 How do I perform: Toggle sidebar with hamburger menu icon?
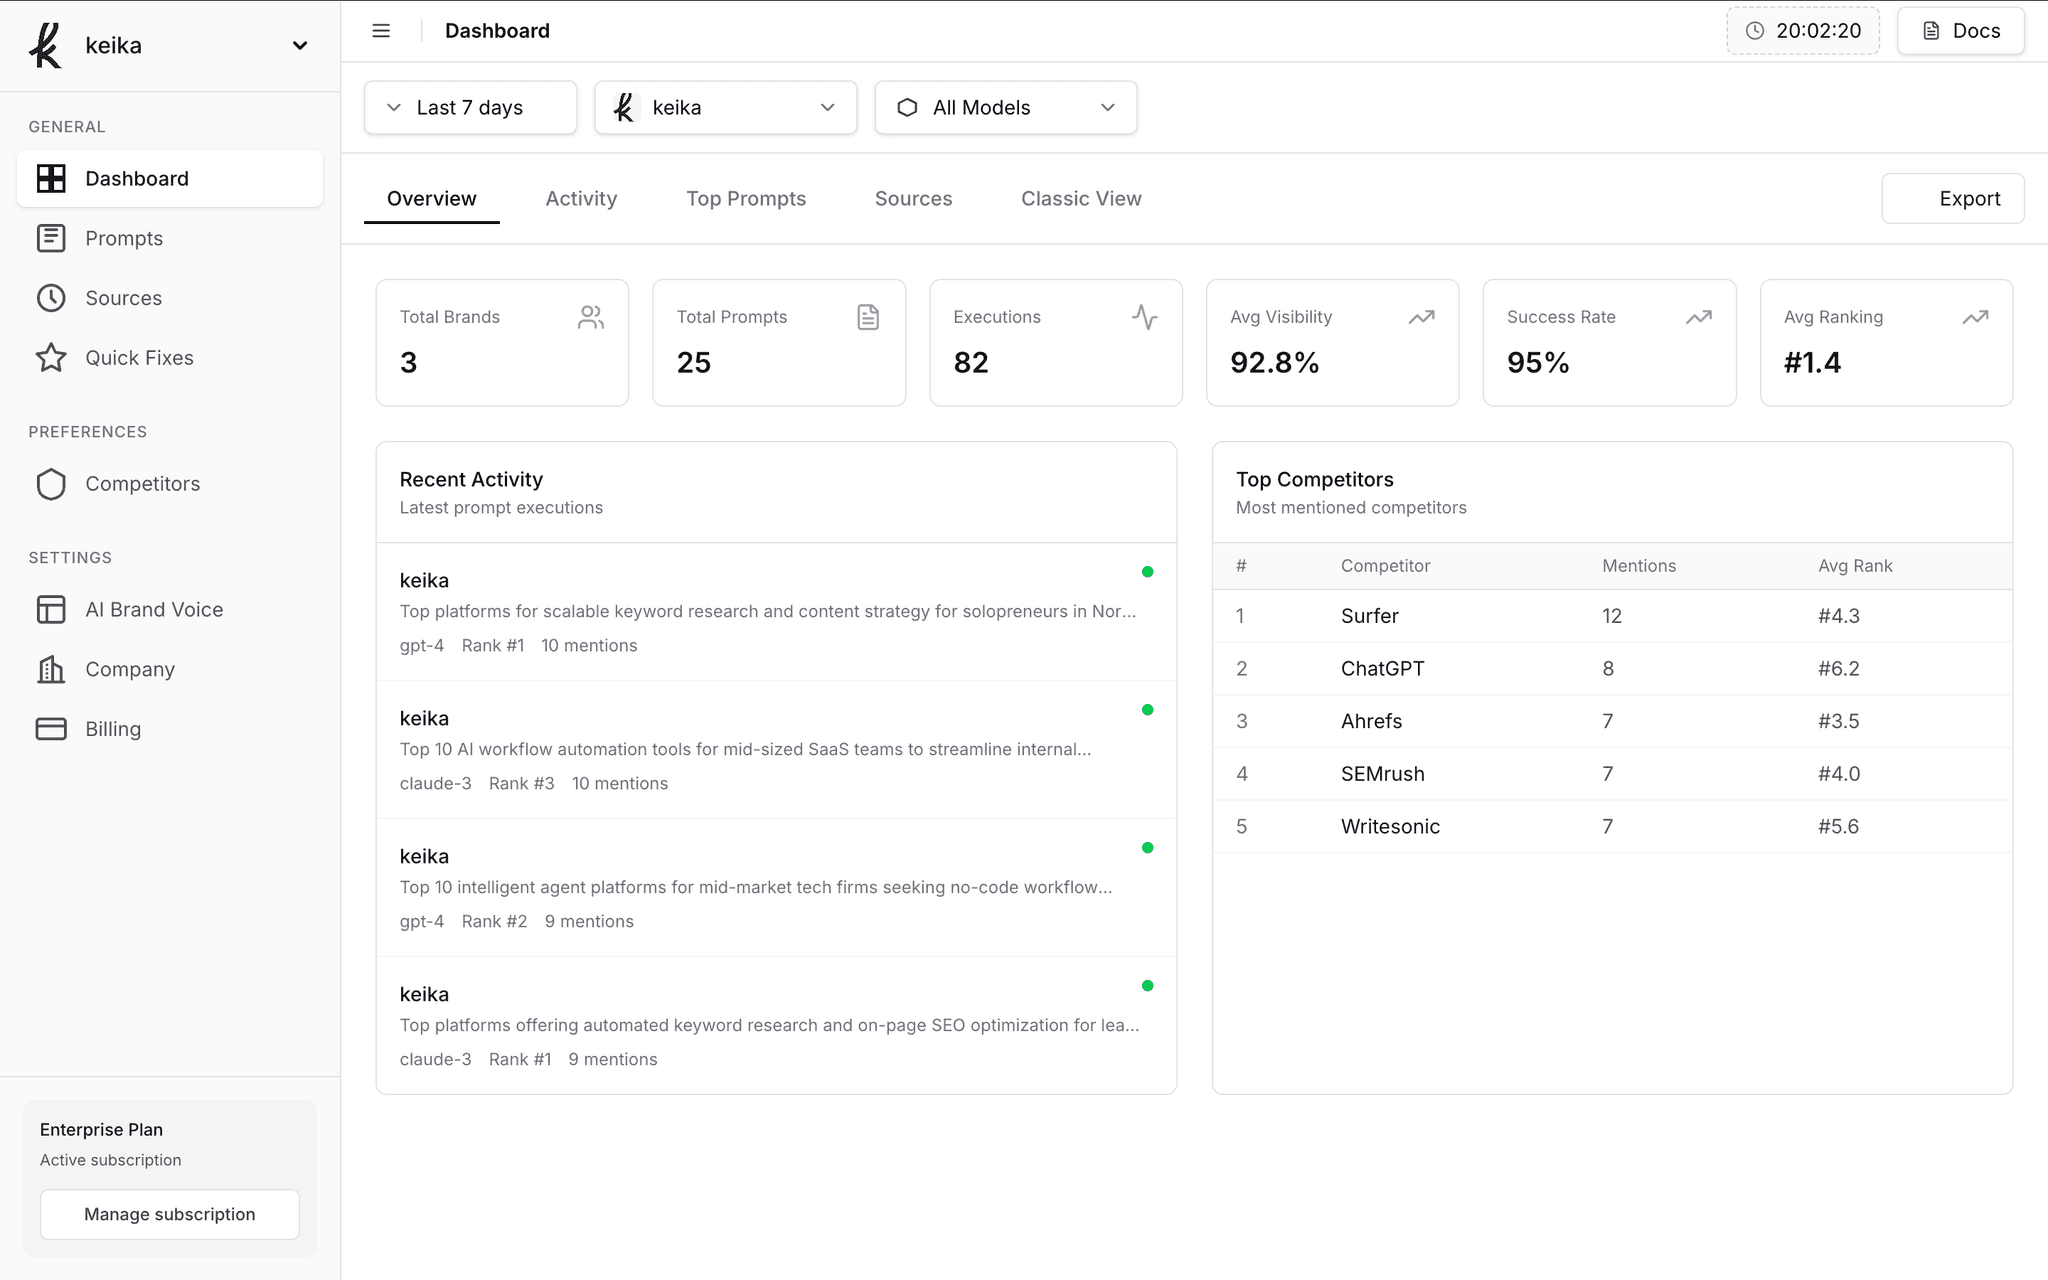[x=381, y=31]
